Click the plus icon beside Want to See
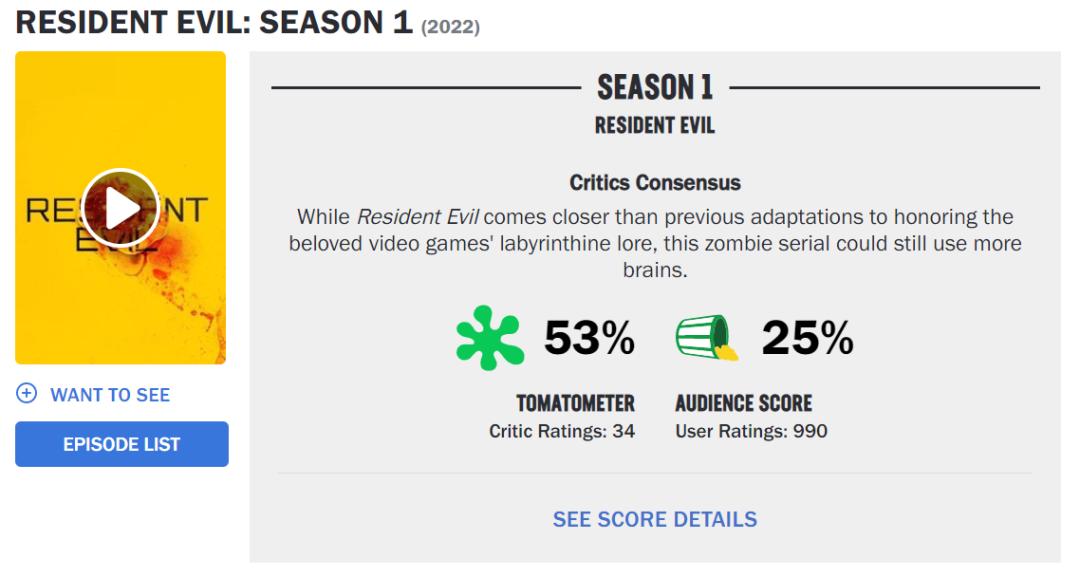Viewport: 1080px width, 577px height. point(26,394)
